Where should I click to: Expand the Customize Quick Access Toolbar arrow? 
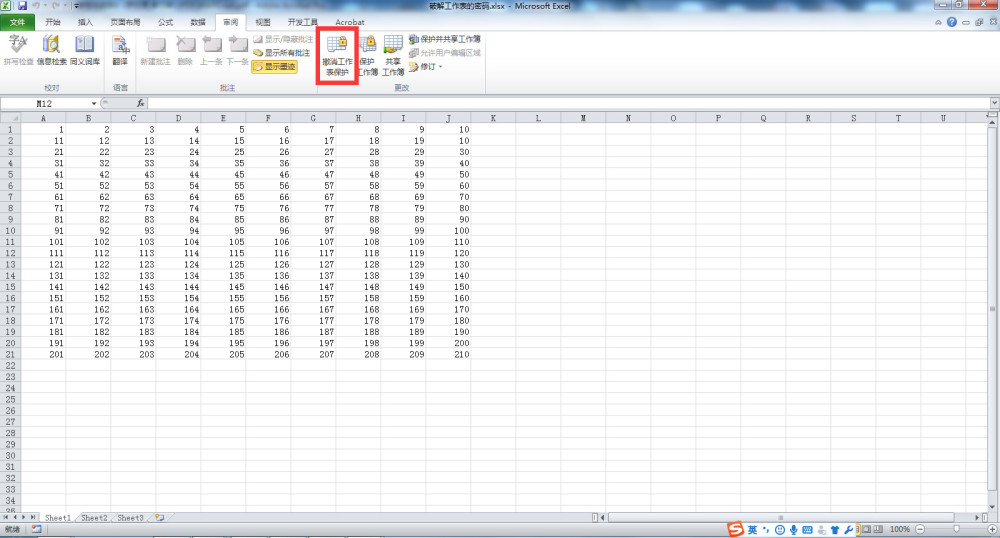[x=76, y=6]
